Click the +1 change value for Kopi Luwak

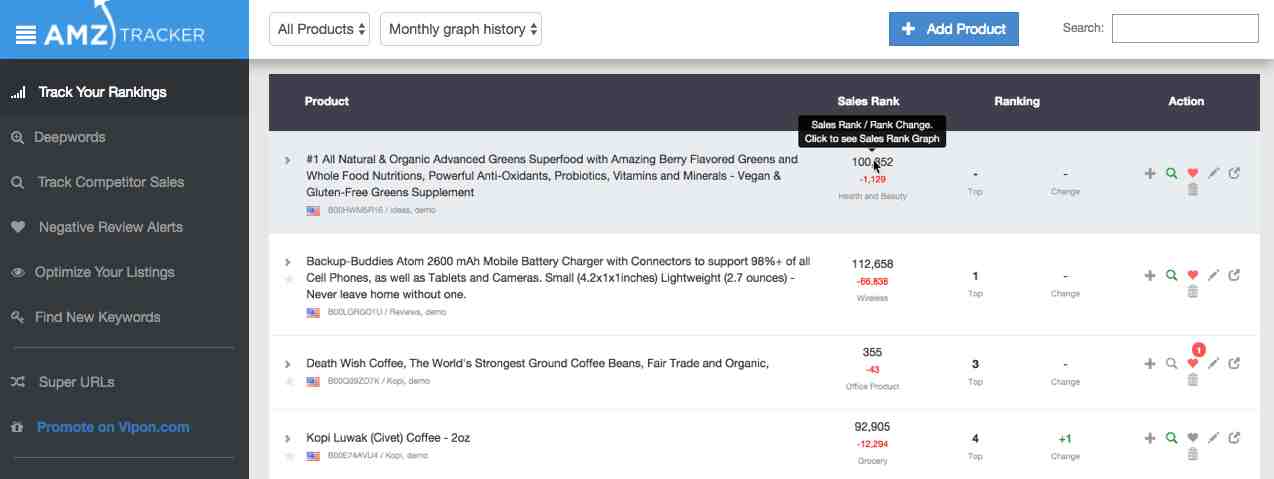[x=1065, y=439]
